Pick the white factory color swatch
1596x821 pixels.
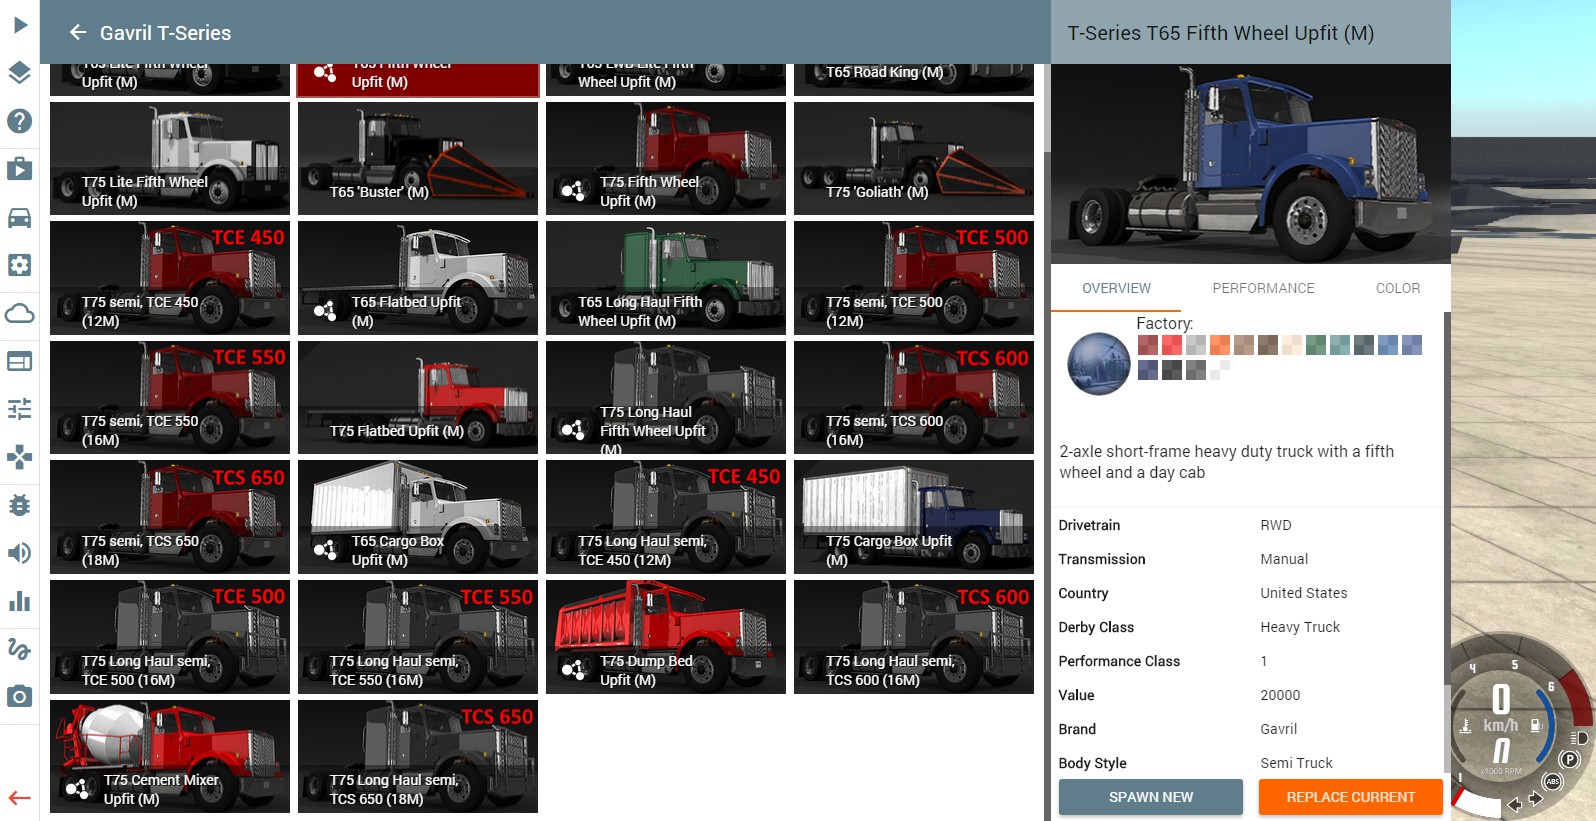1220,369
